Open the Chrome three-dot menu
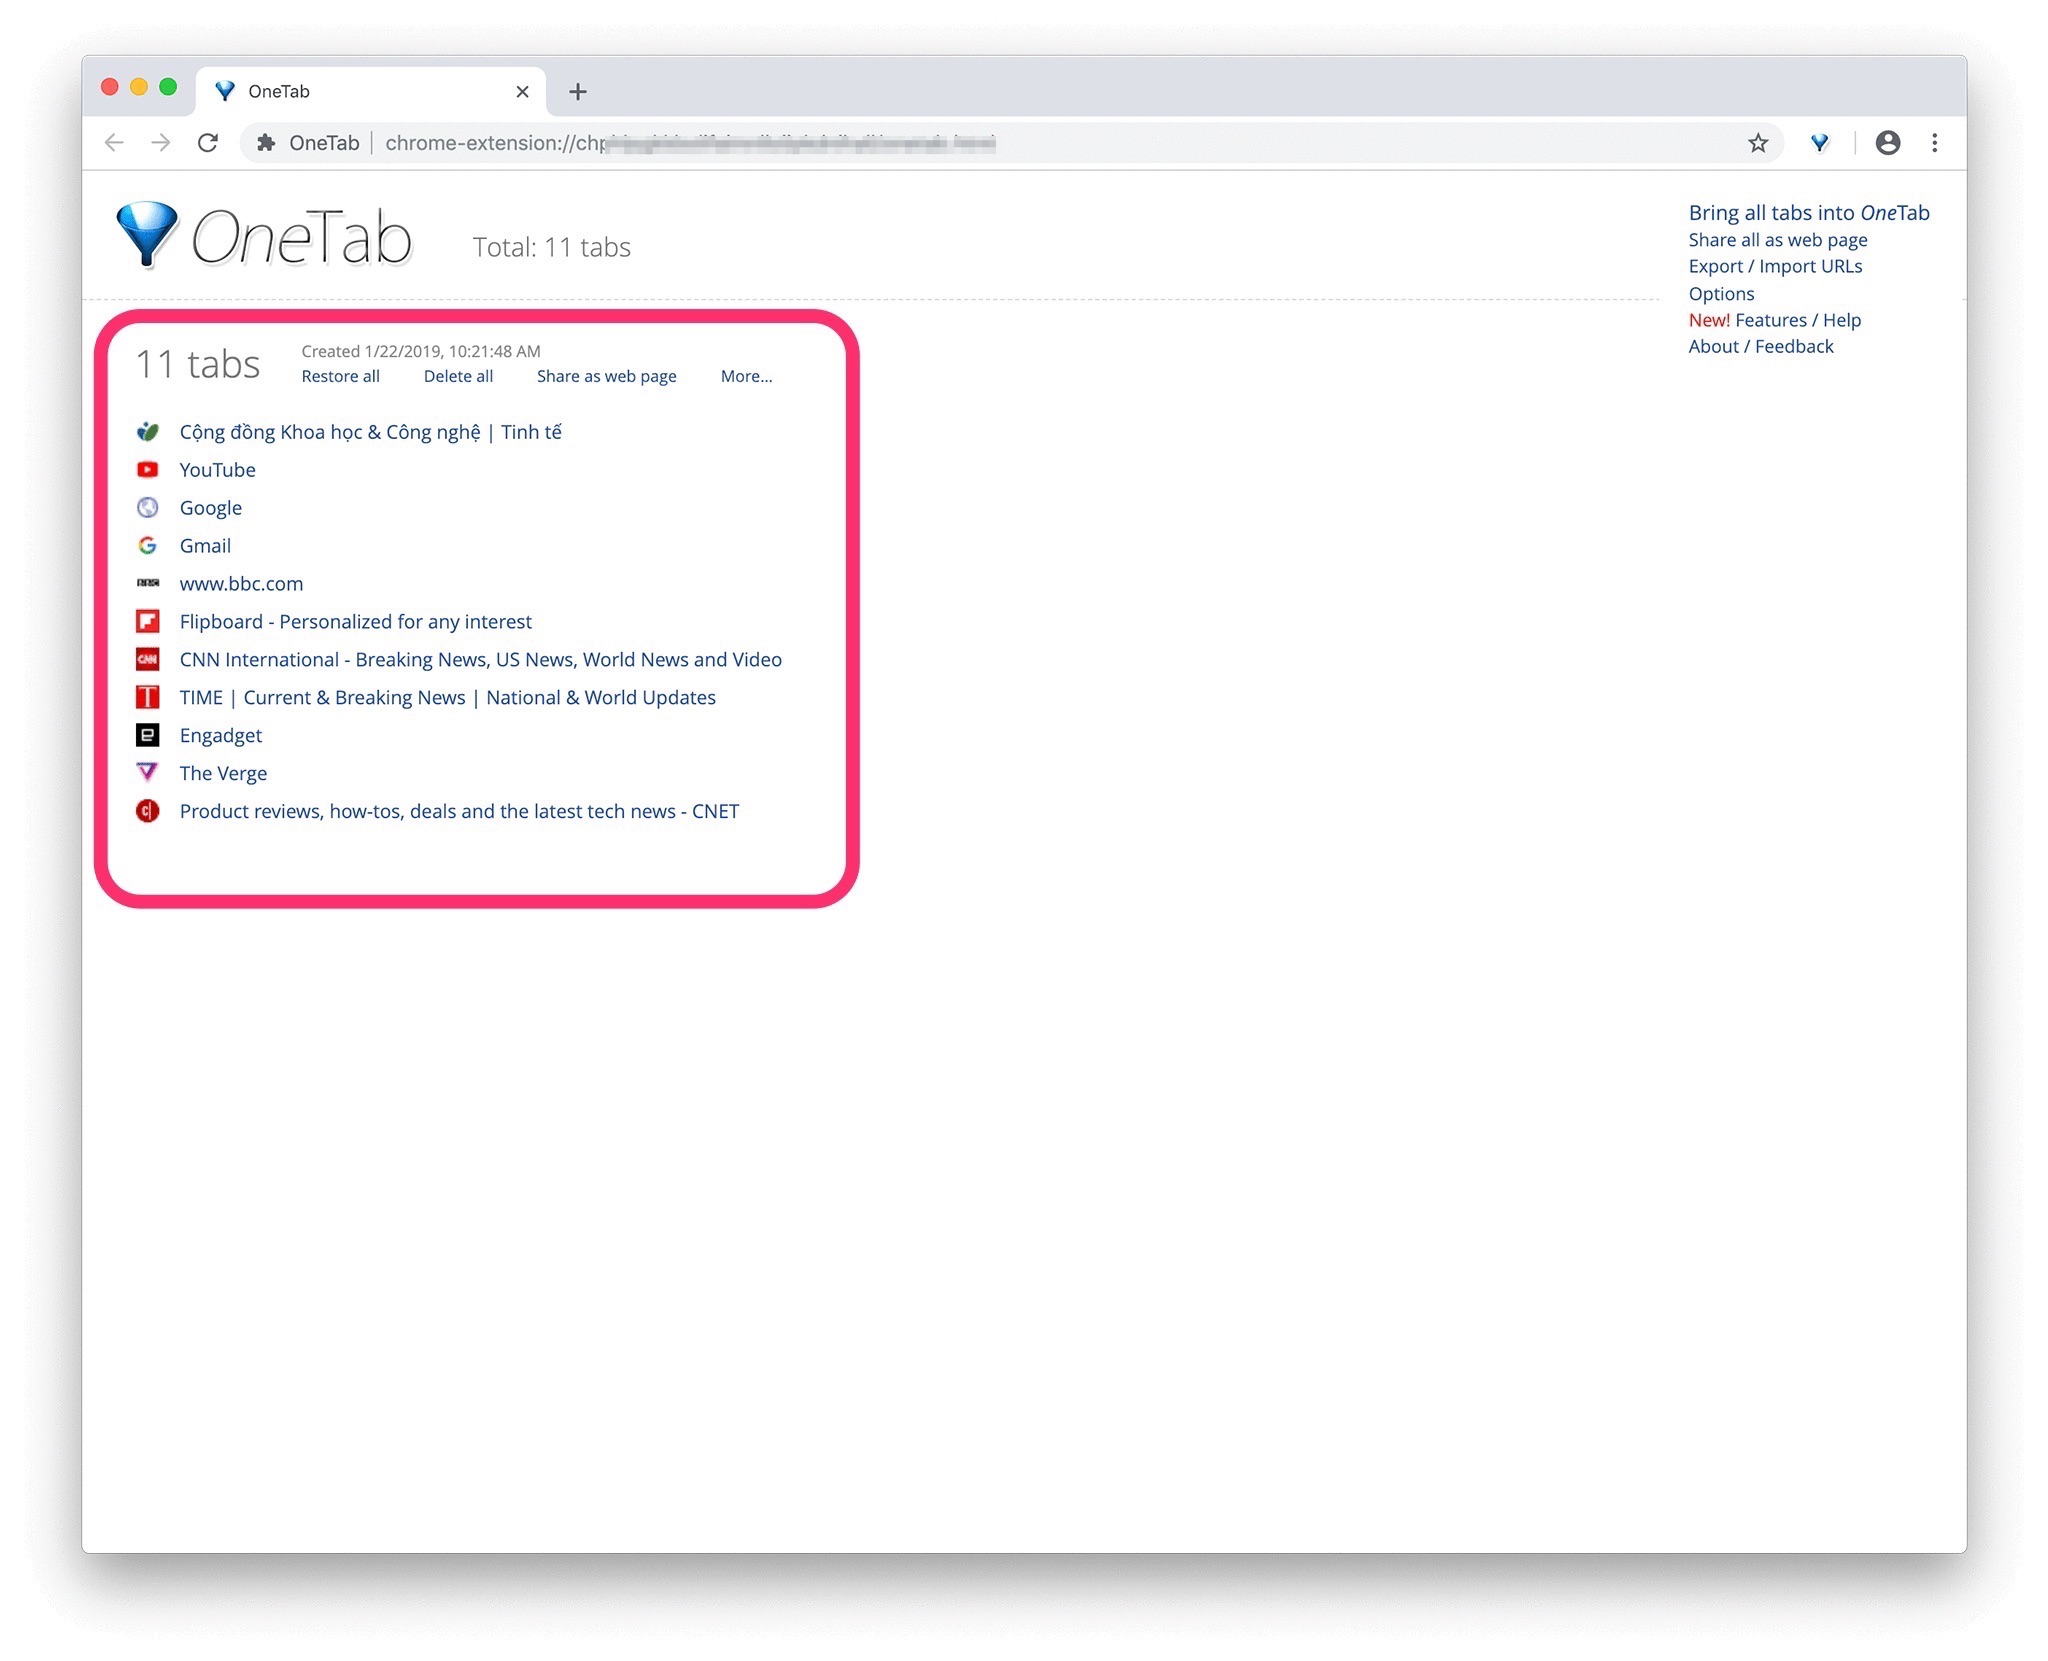Image resolution: width=2048 pixels, height=1661 pixels. tap(1934, 143)
